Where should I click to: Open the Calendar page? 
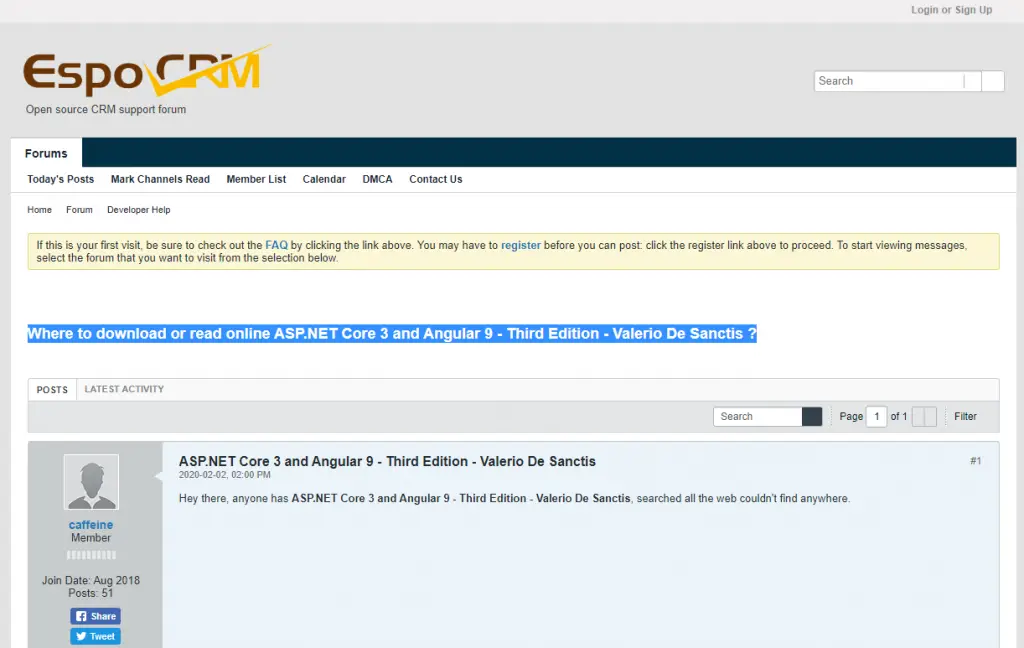(324, 179)
